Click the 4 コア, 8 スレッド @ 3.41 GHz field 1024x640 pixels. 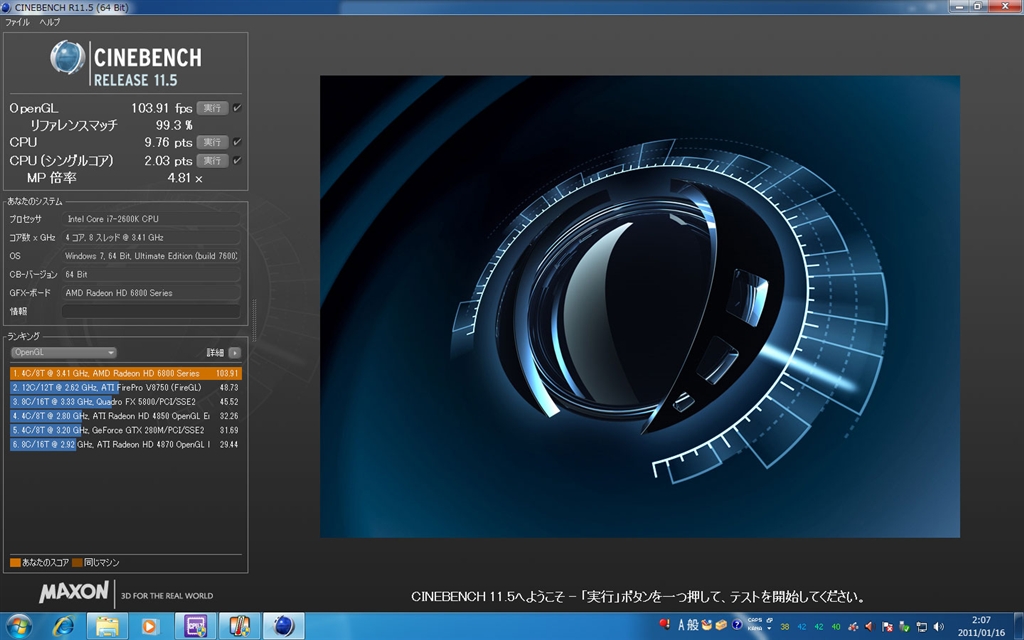pos(151,237)
